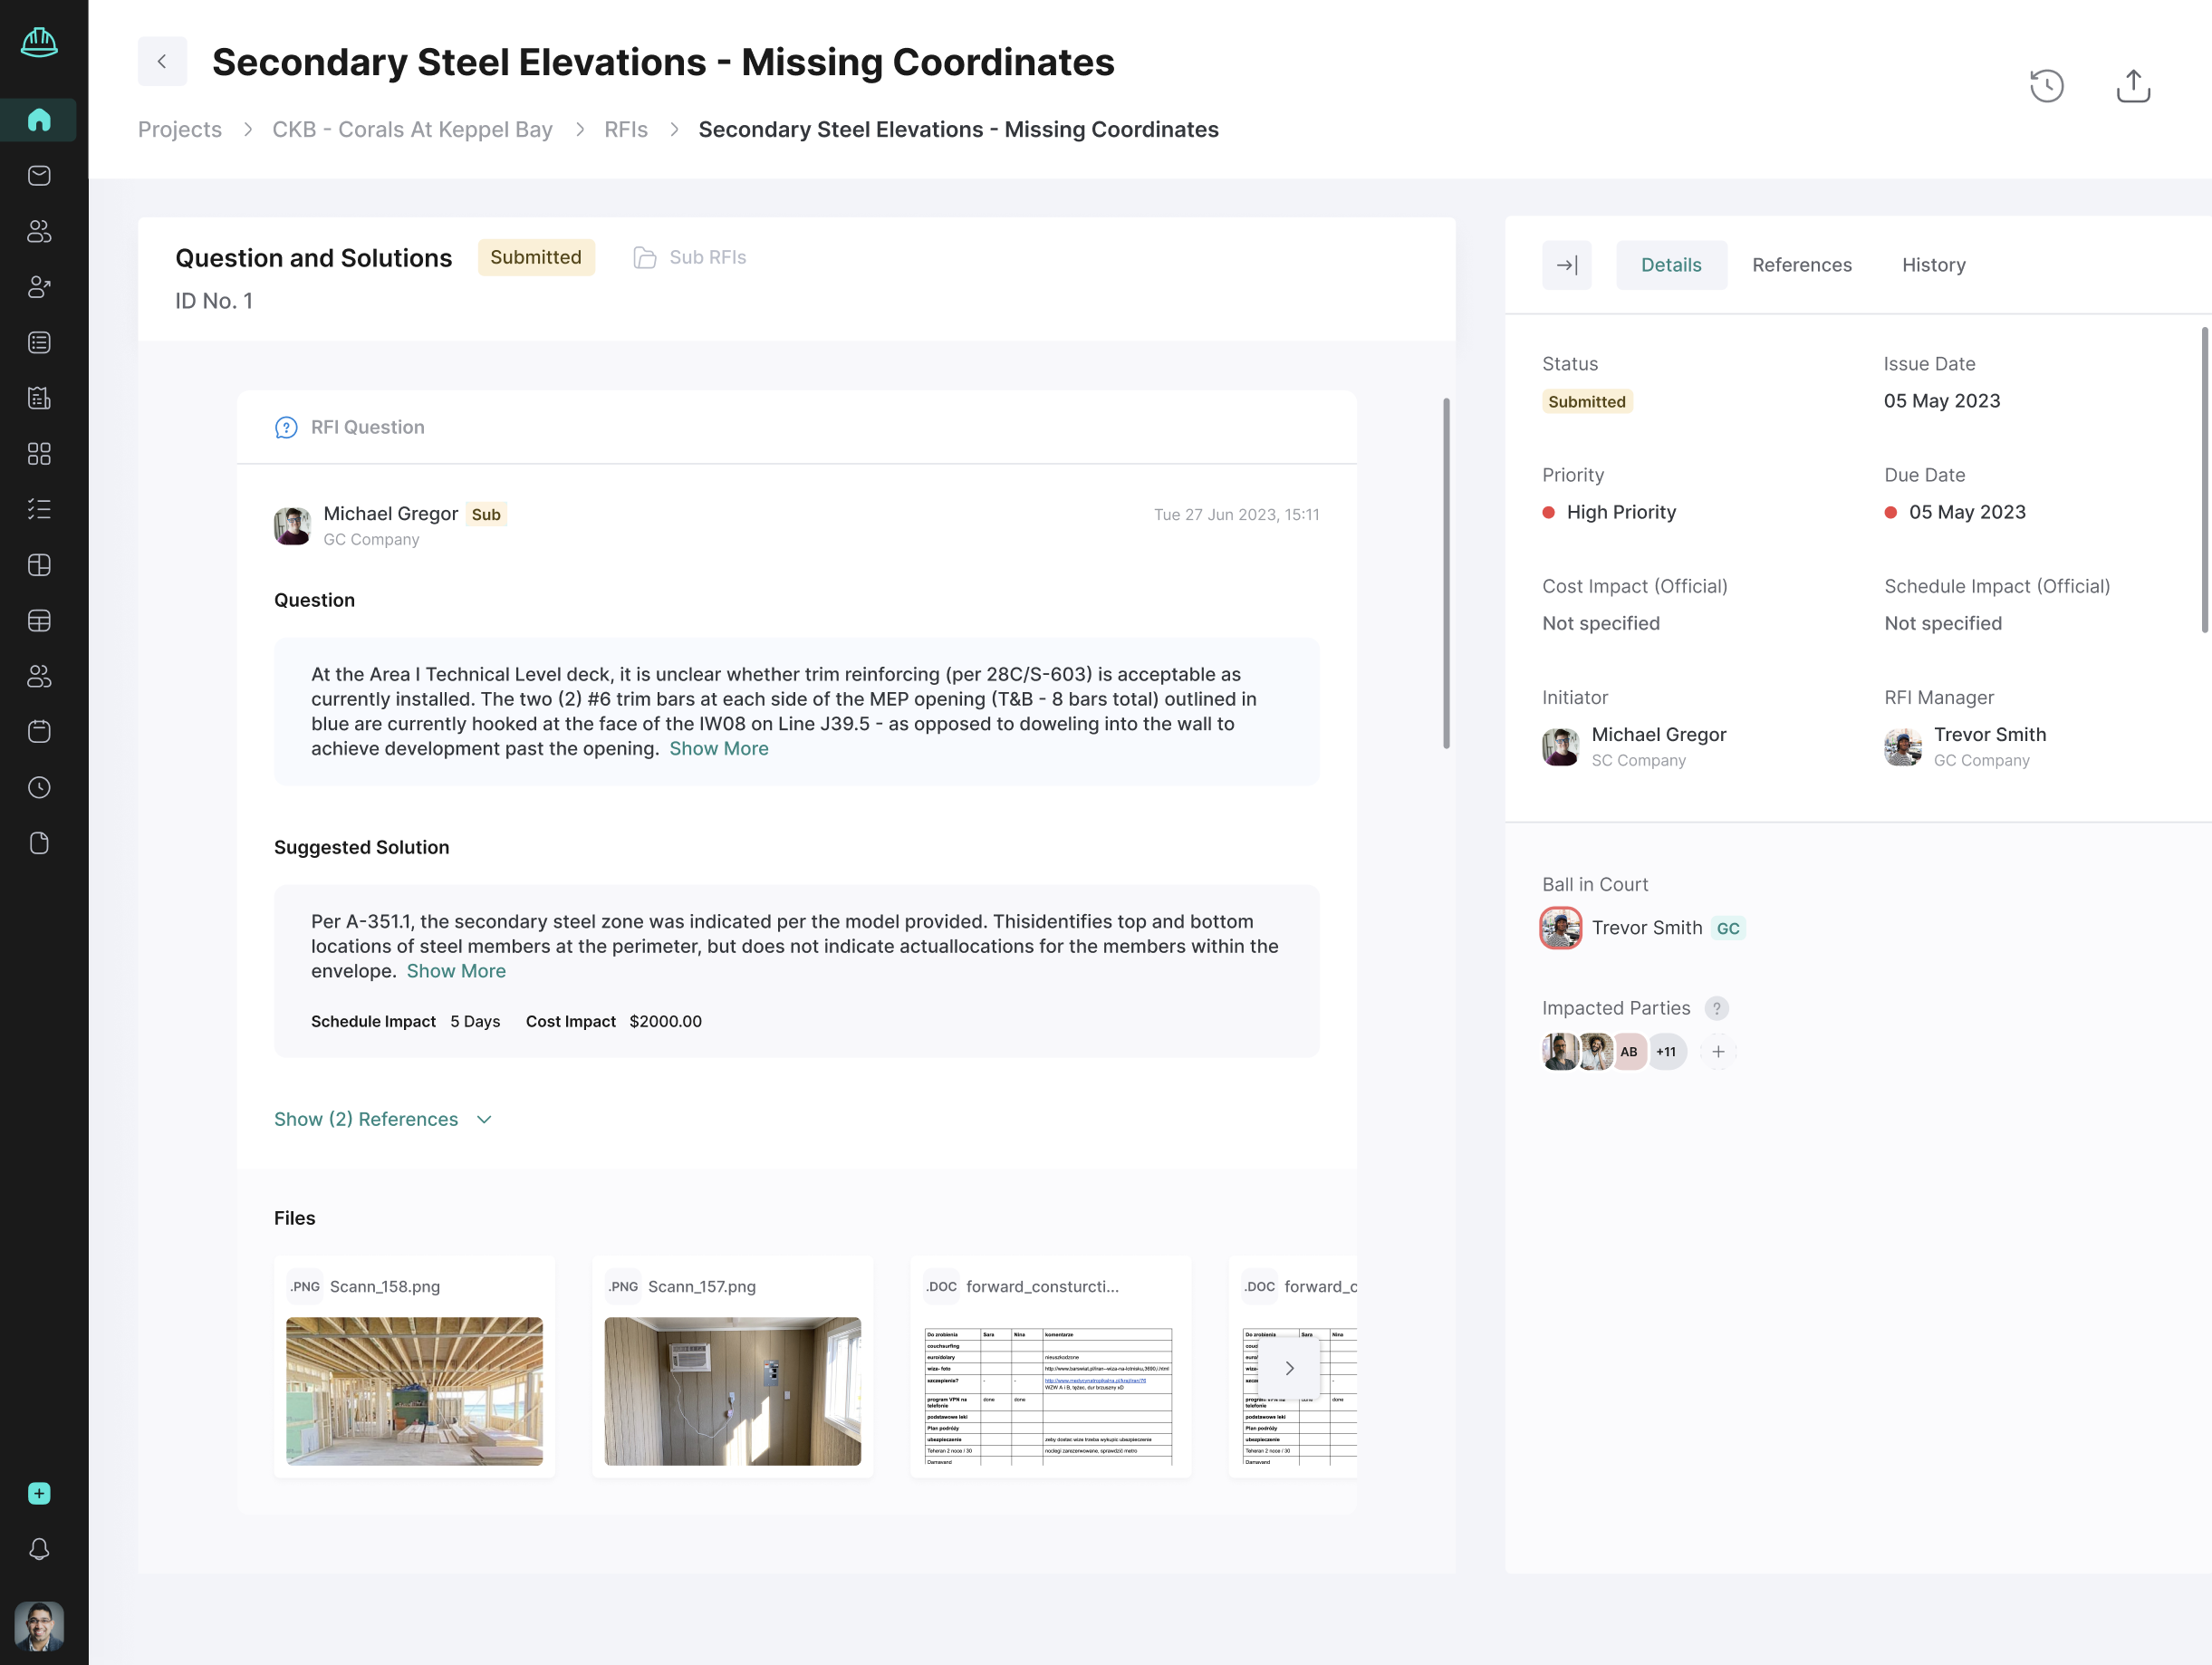Click the history clock icon at top right
This screenshot has height=1665, width=2212.
click(x=2046, y=86)
